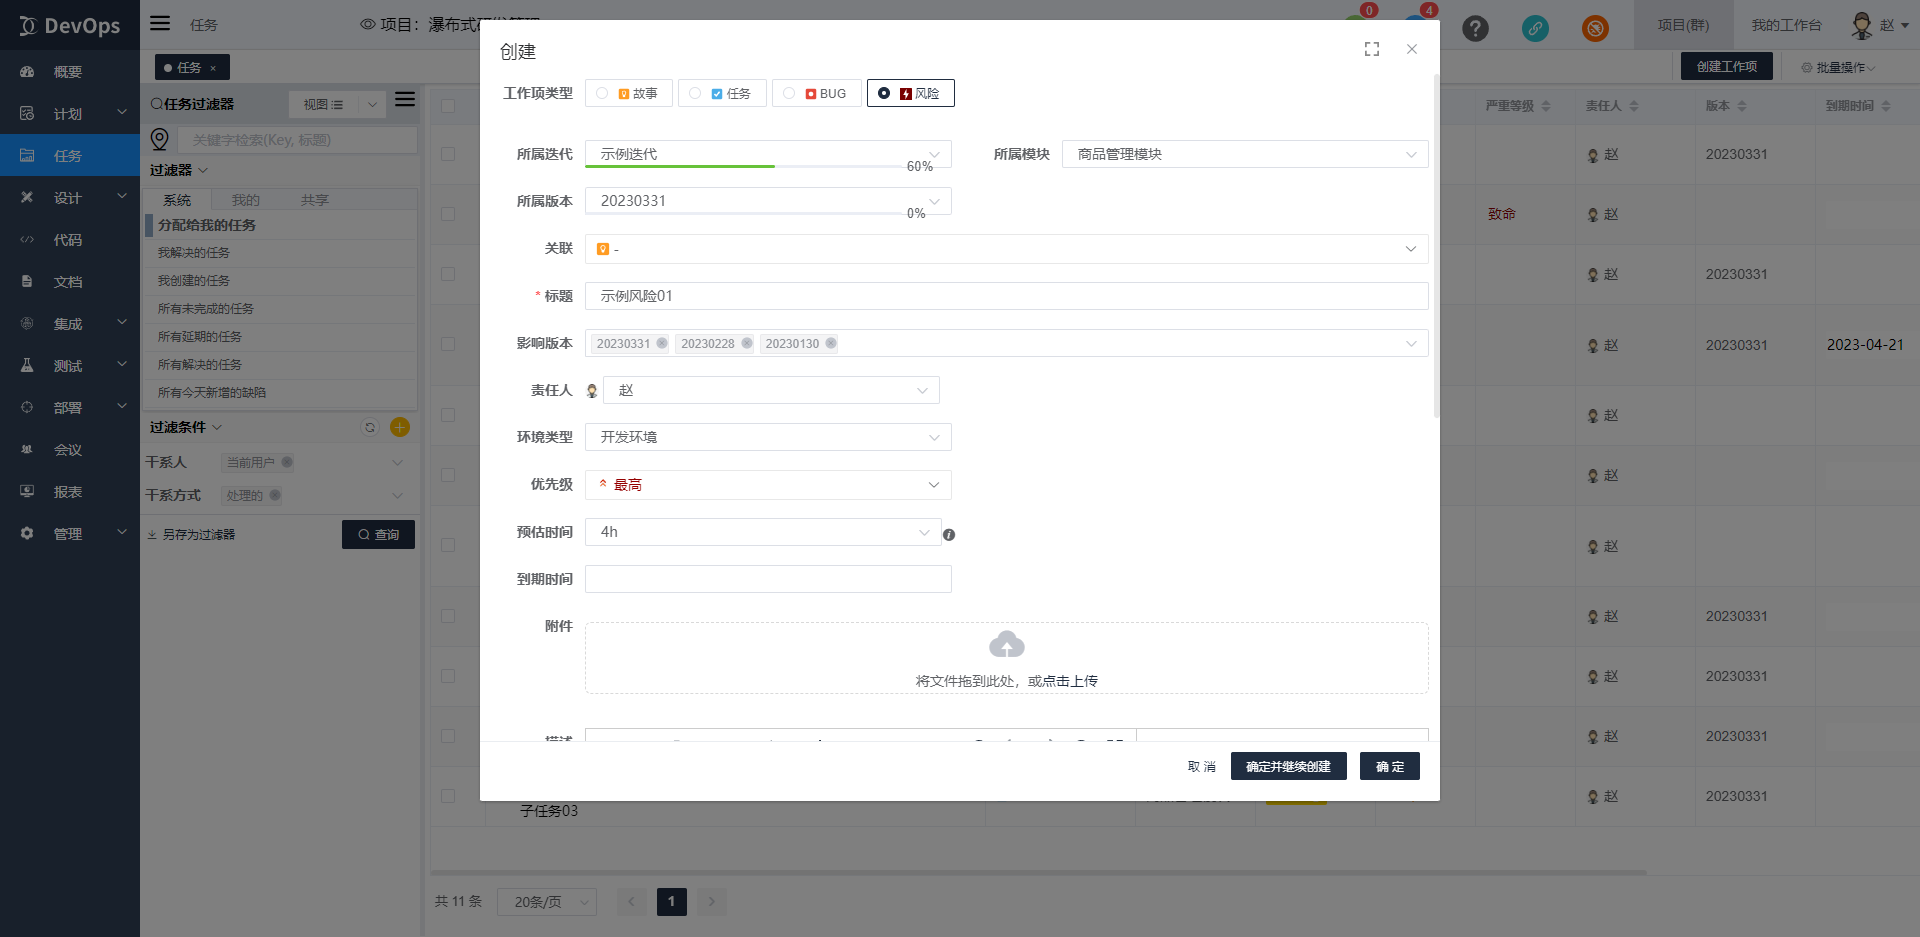This screenshot has height=937, width=1920.
Task: Click the 另存为过滤器 link
Action: [191, 535]
